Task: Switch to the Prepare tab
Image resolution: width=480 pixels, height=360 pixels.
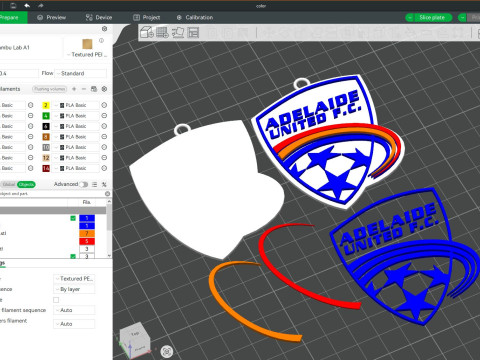Action: [x=12, y=17]
